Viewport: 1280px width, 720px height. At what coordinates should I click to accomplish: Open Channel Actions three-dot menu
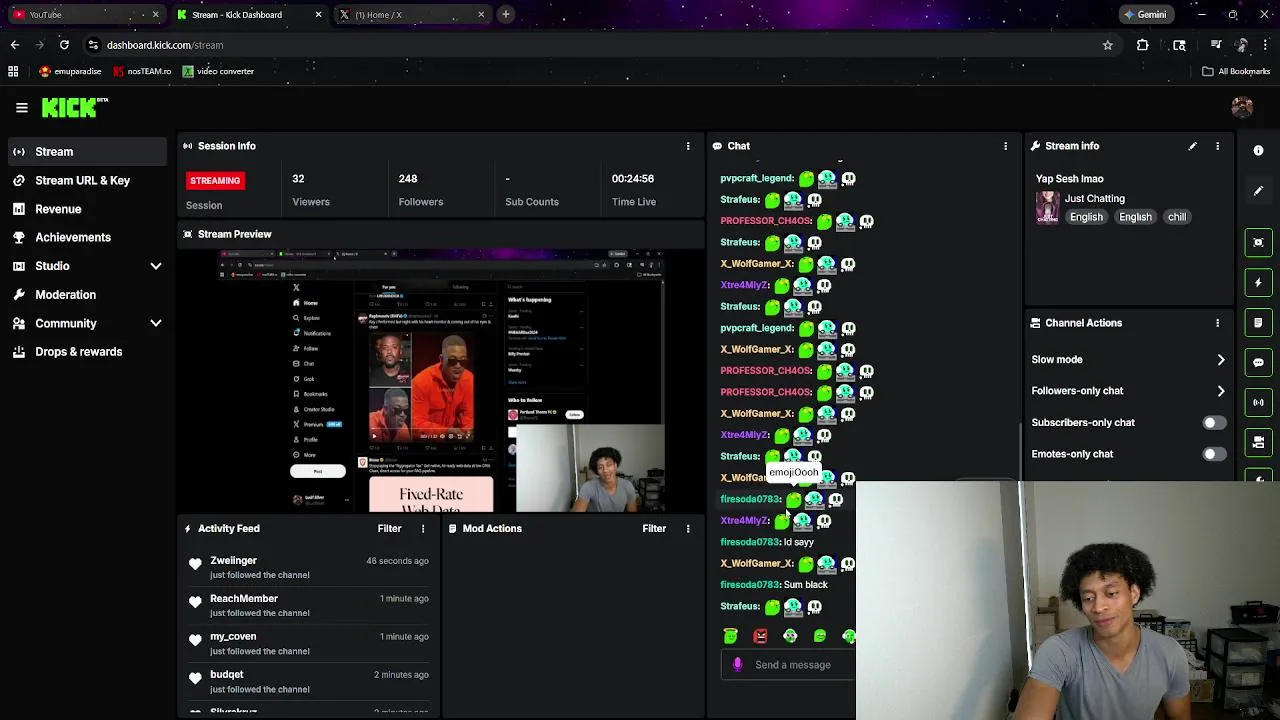[x=1217, y=323]
